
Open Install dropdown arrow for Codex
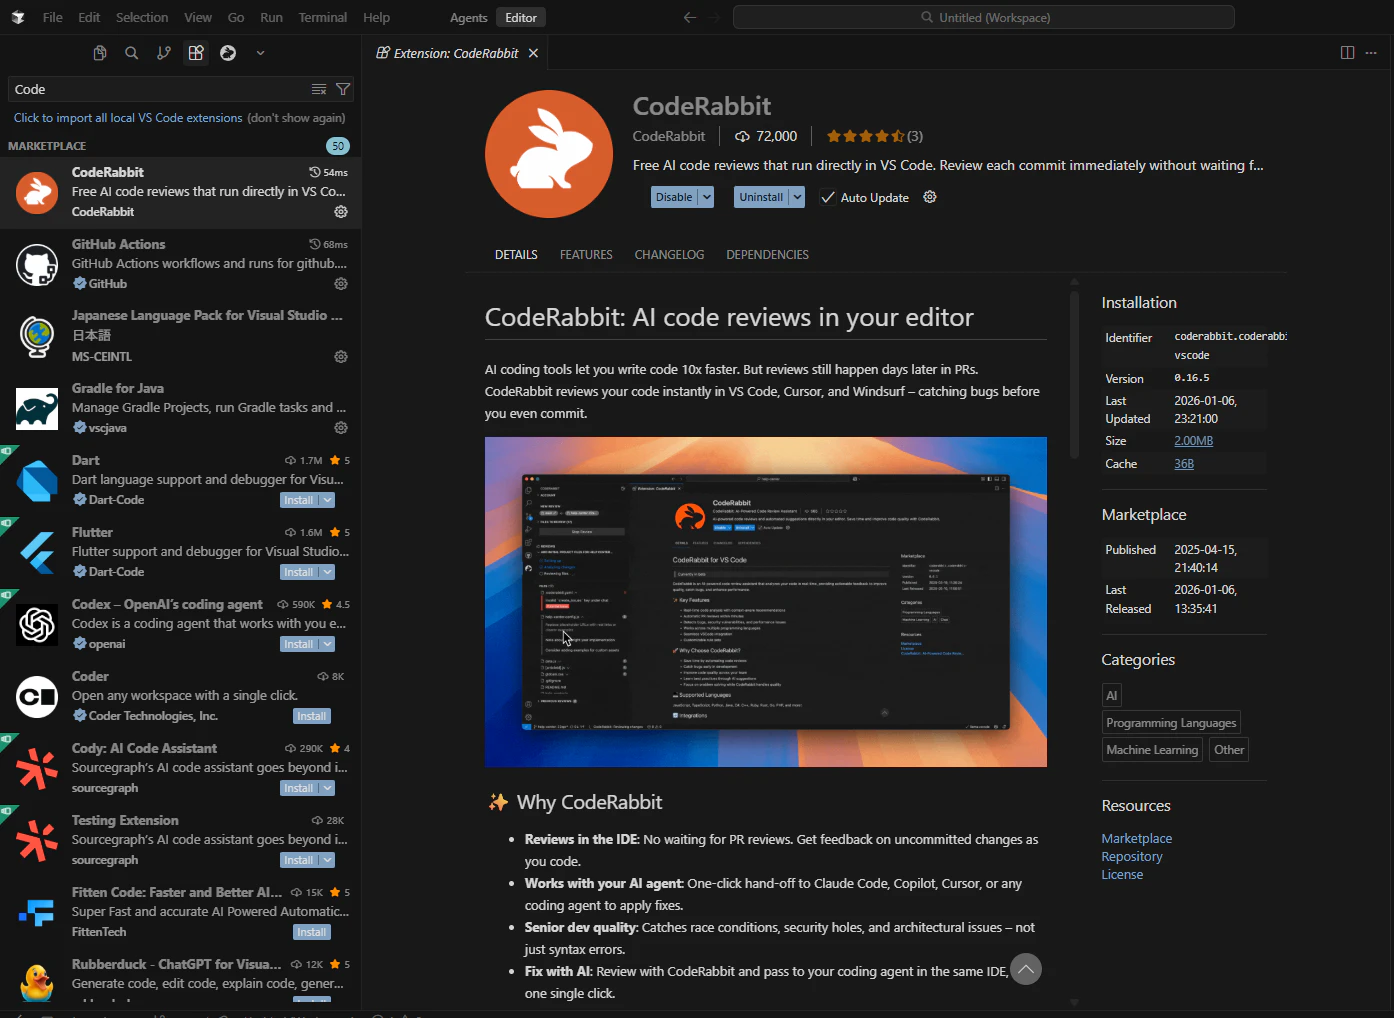click(x=327, y=644)
